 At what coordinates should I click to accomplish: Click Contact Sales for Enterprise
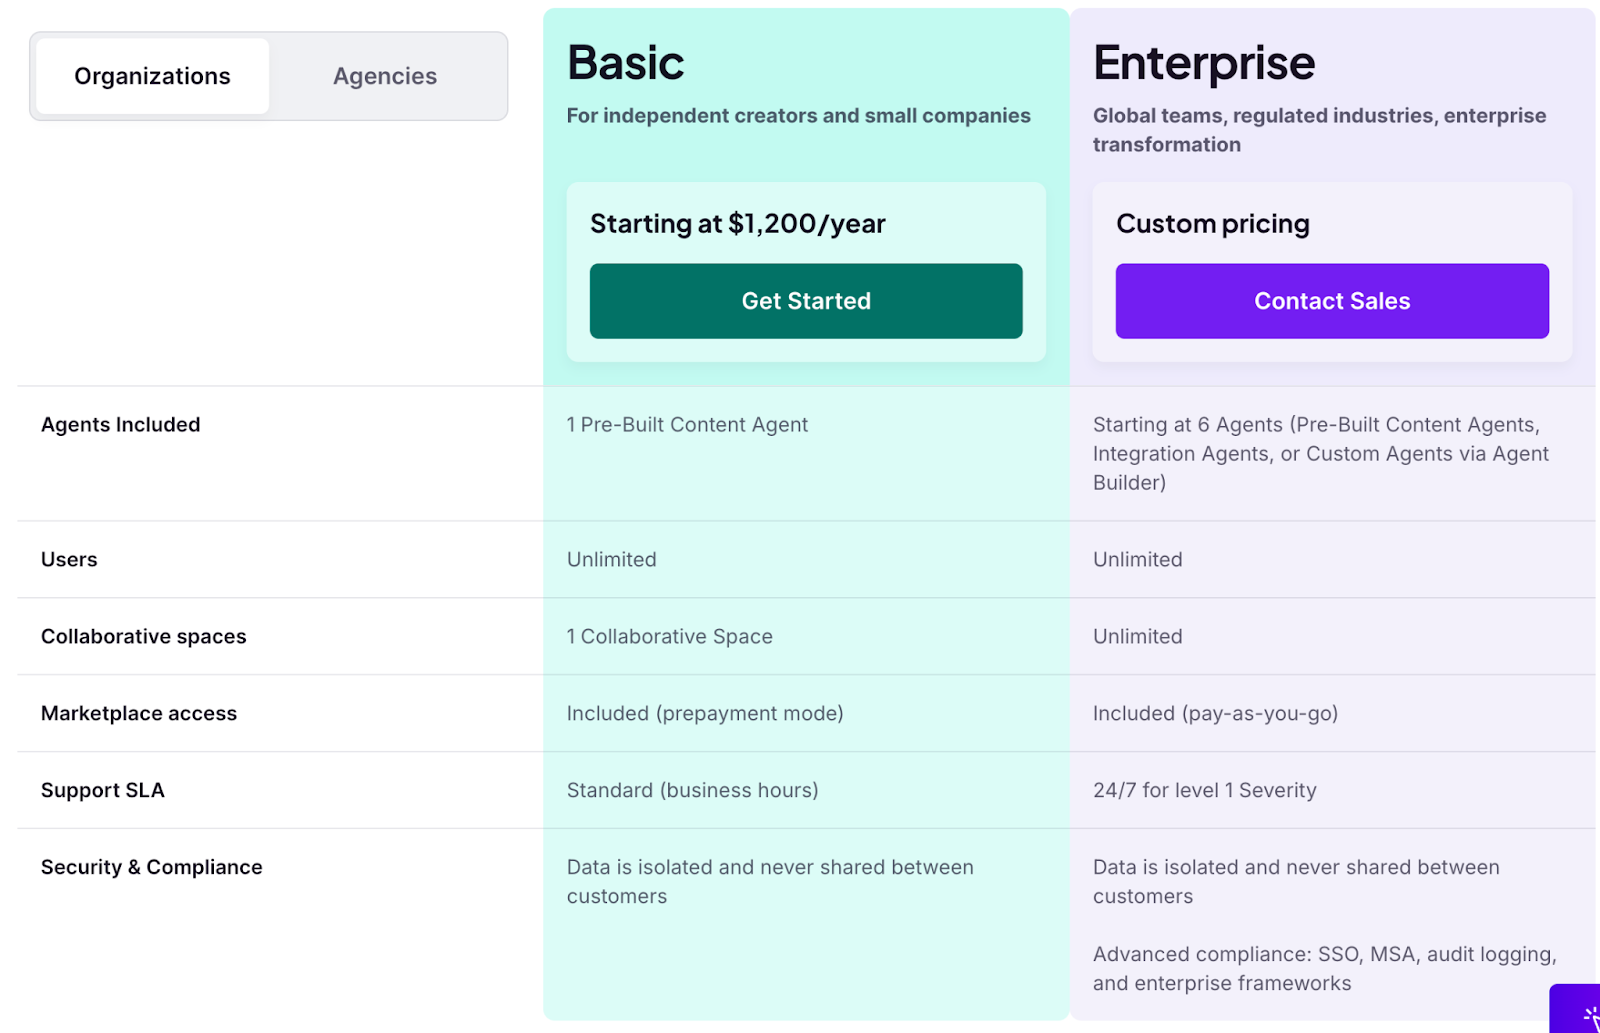coord(1331,300)
